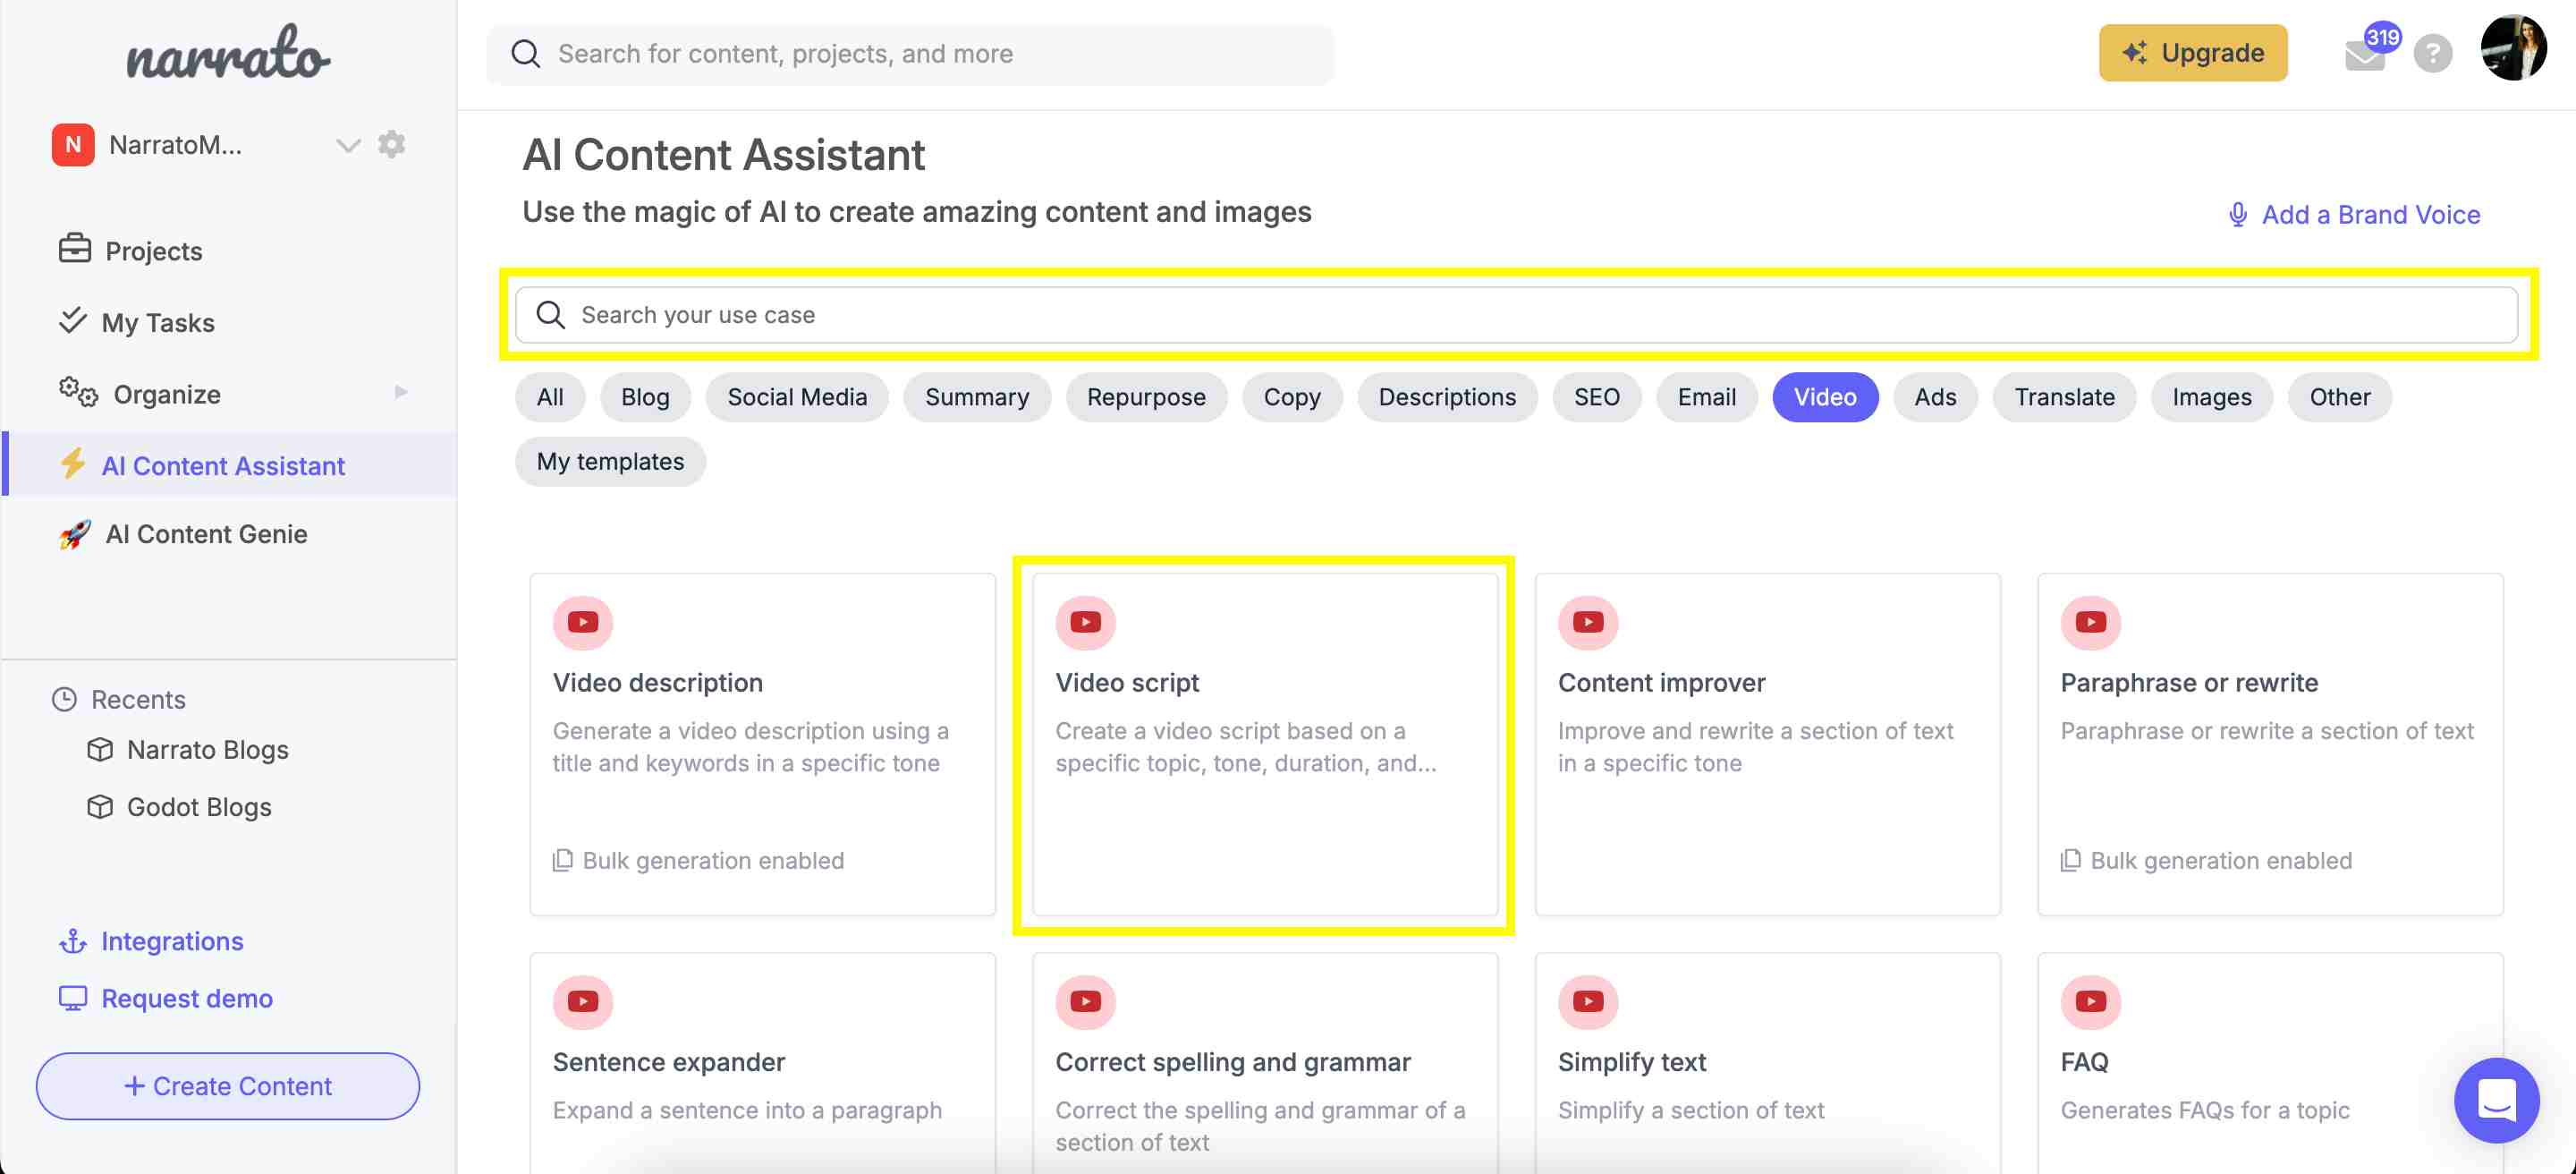The height and width of the screenshot is (1174, 2576).
Task: Click the My Tasks checkmark icon
Action: [x=72, y=320]
